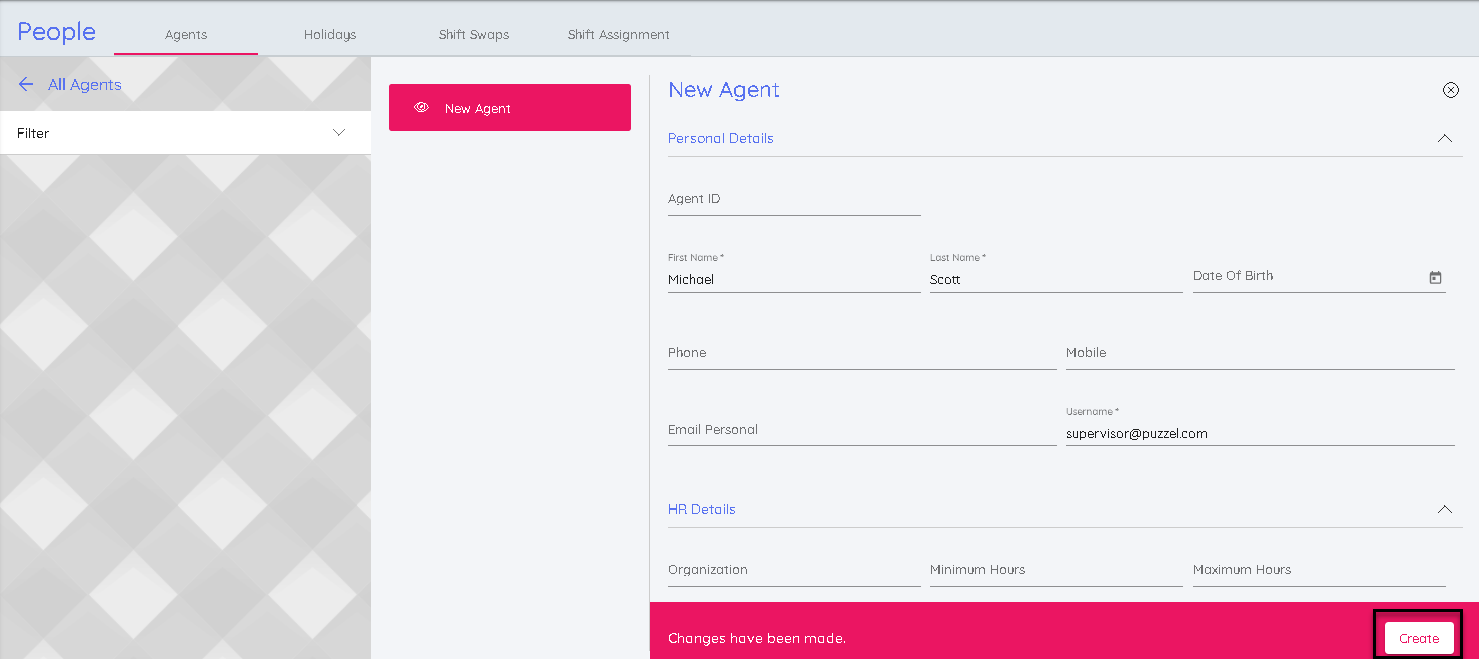Close the New Agent panel with X icon
Image resolution: width=1479 pixels, height=659 pixels.
[1450, 90]
